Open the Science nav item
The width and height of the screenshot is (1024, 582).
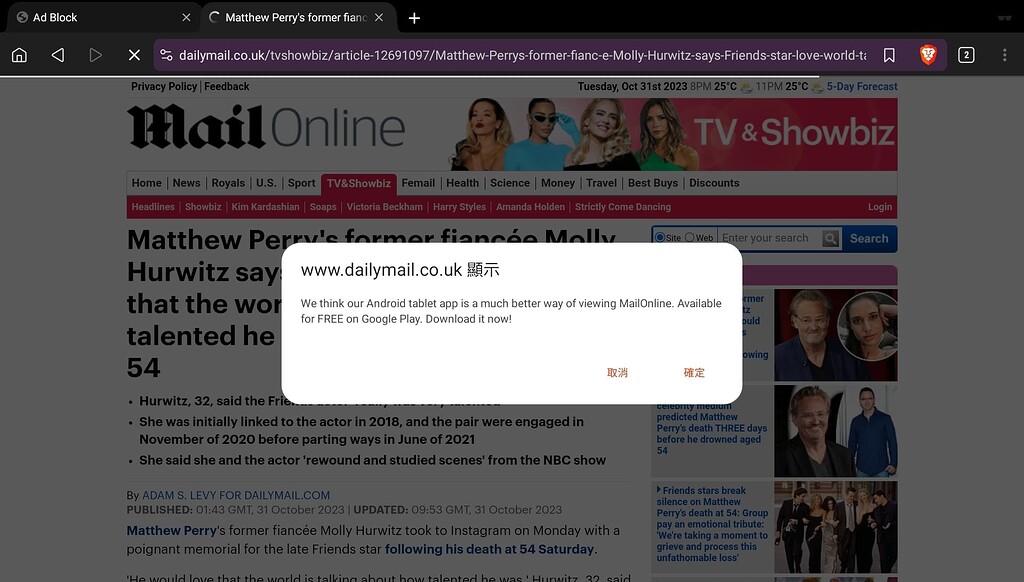point(509,183)
